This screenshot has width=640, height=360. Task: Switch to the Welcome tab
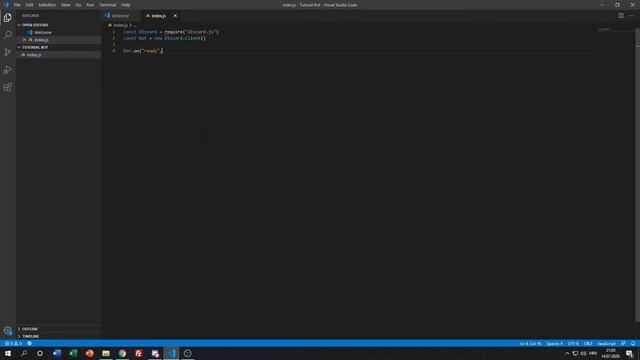point(120,16)
